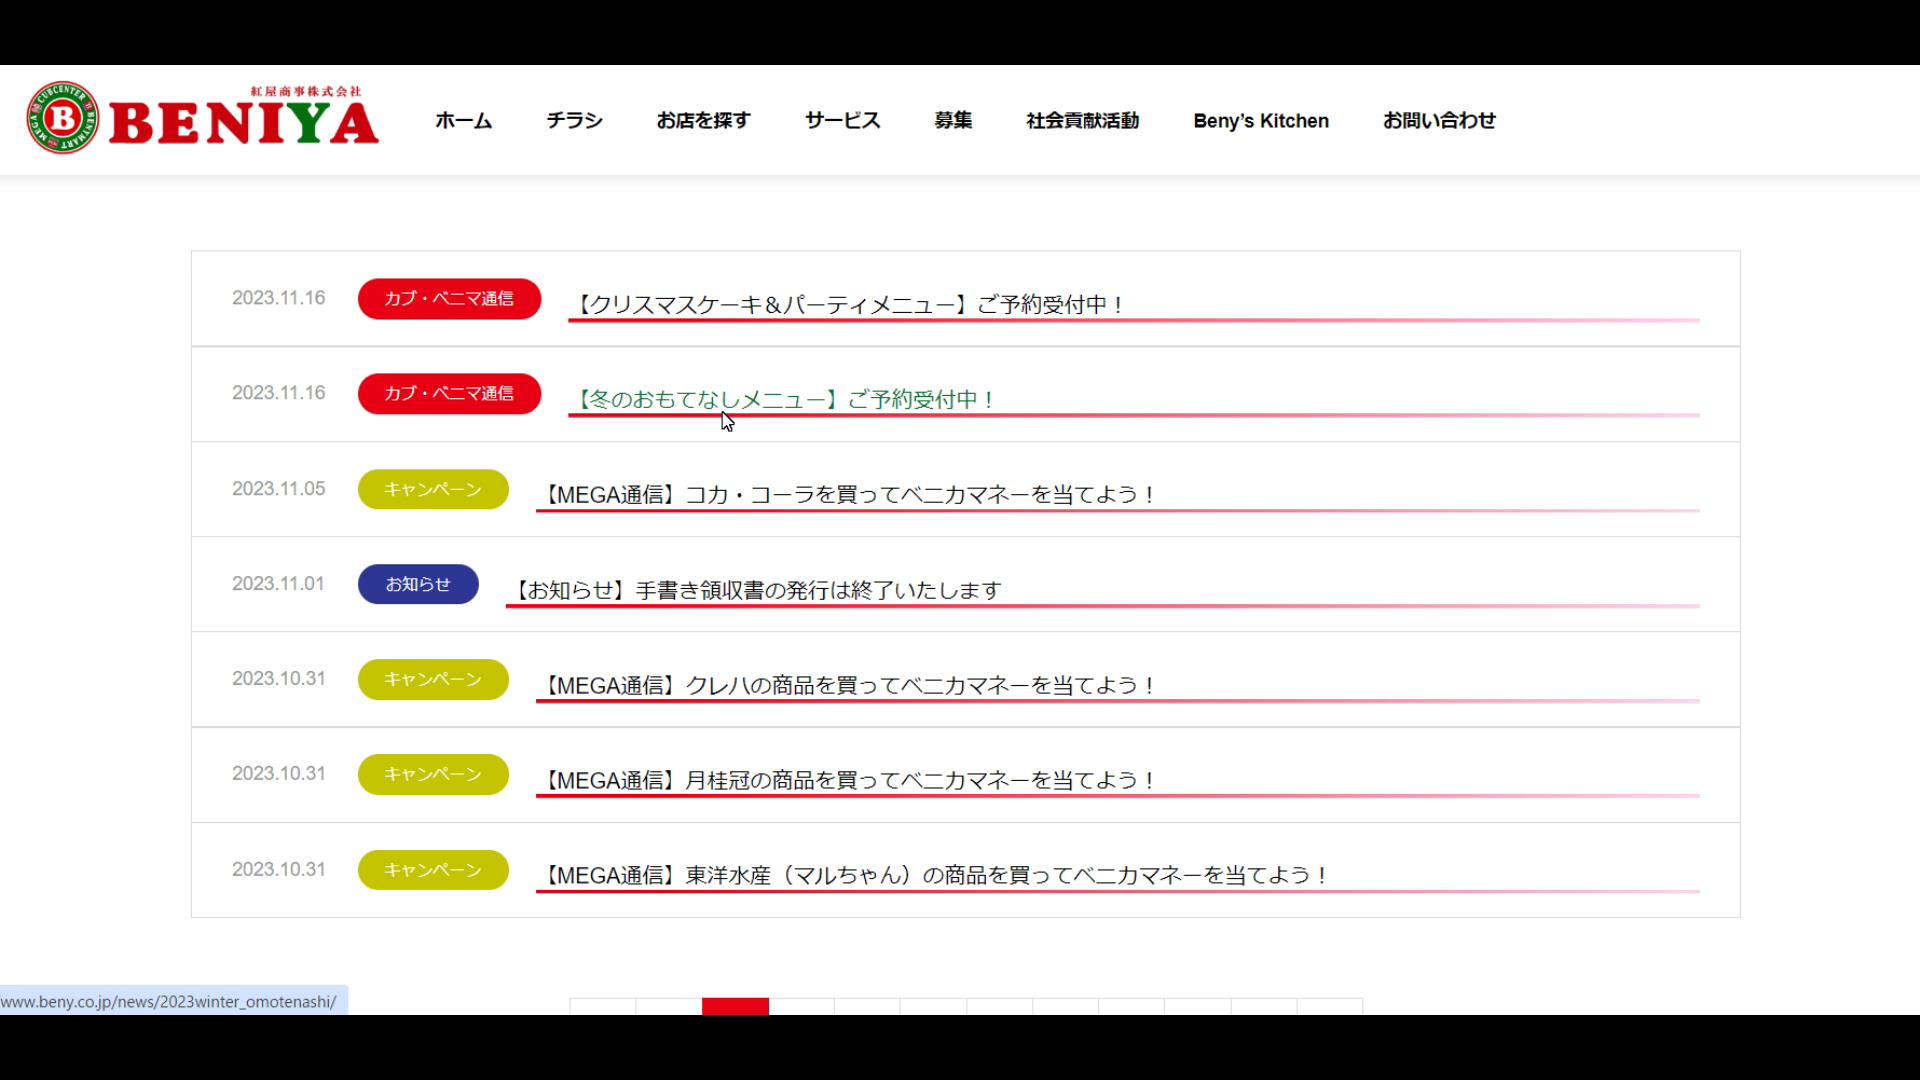This screenshot has height=1080, width=1920.
Task: Click red カブ・ベニマ通信 tag on Christmas cake row
Action: (x=449, y=299)
